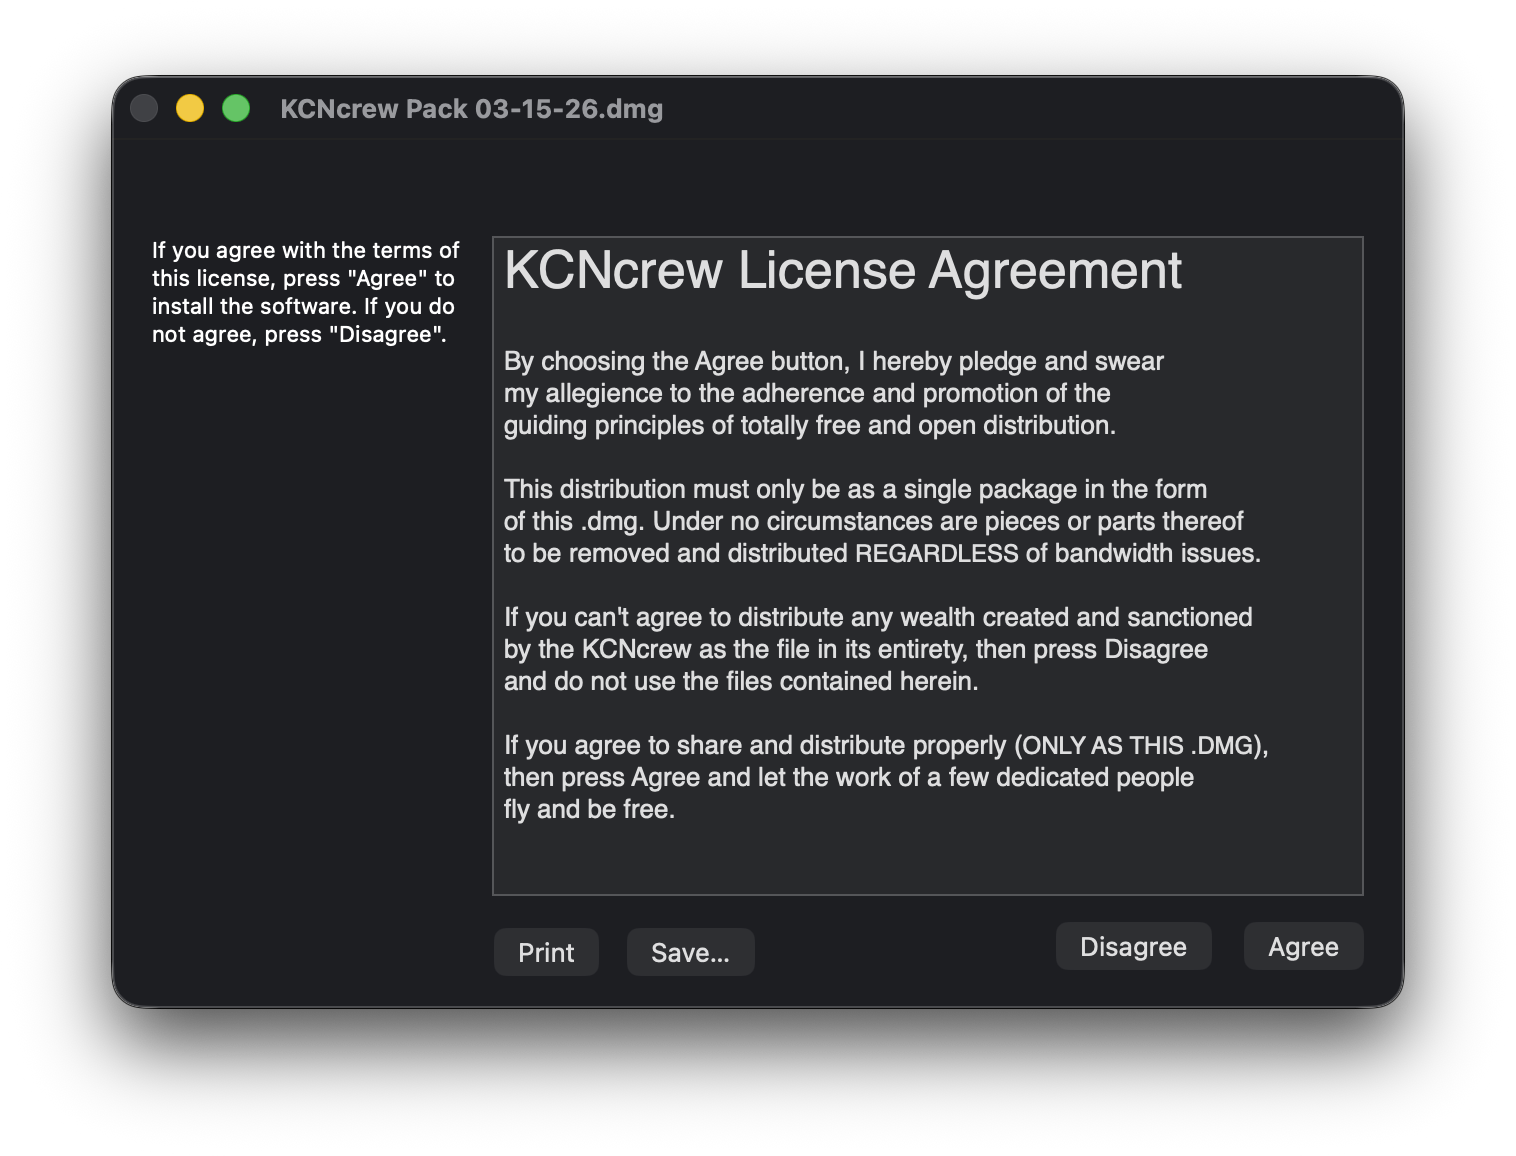Click the grayed-out close window button
The width and height of the screenshot is (1516, 1156).
(144, 108)
